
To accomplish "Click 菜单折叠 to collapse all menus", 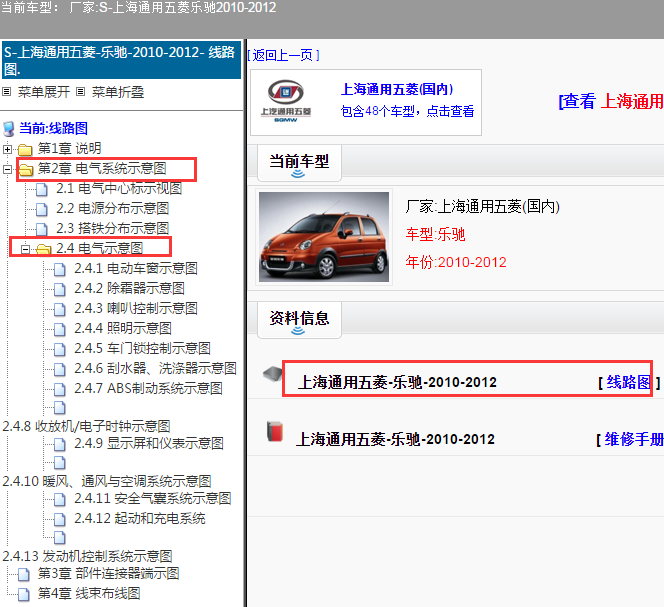I will tap(118, 91).
